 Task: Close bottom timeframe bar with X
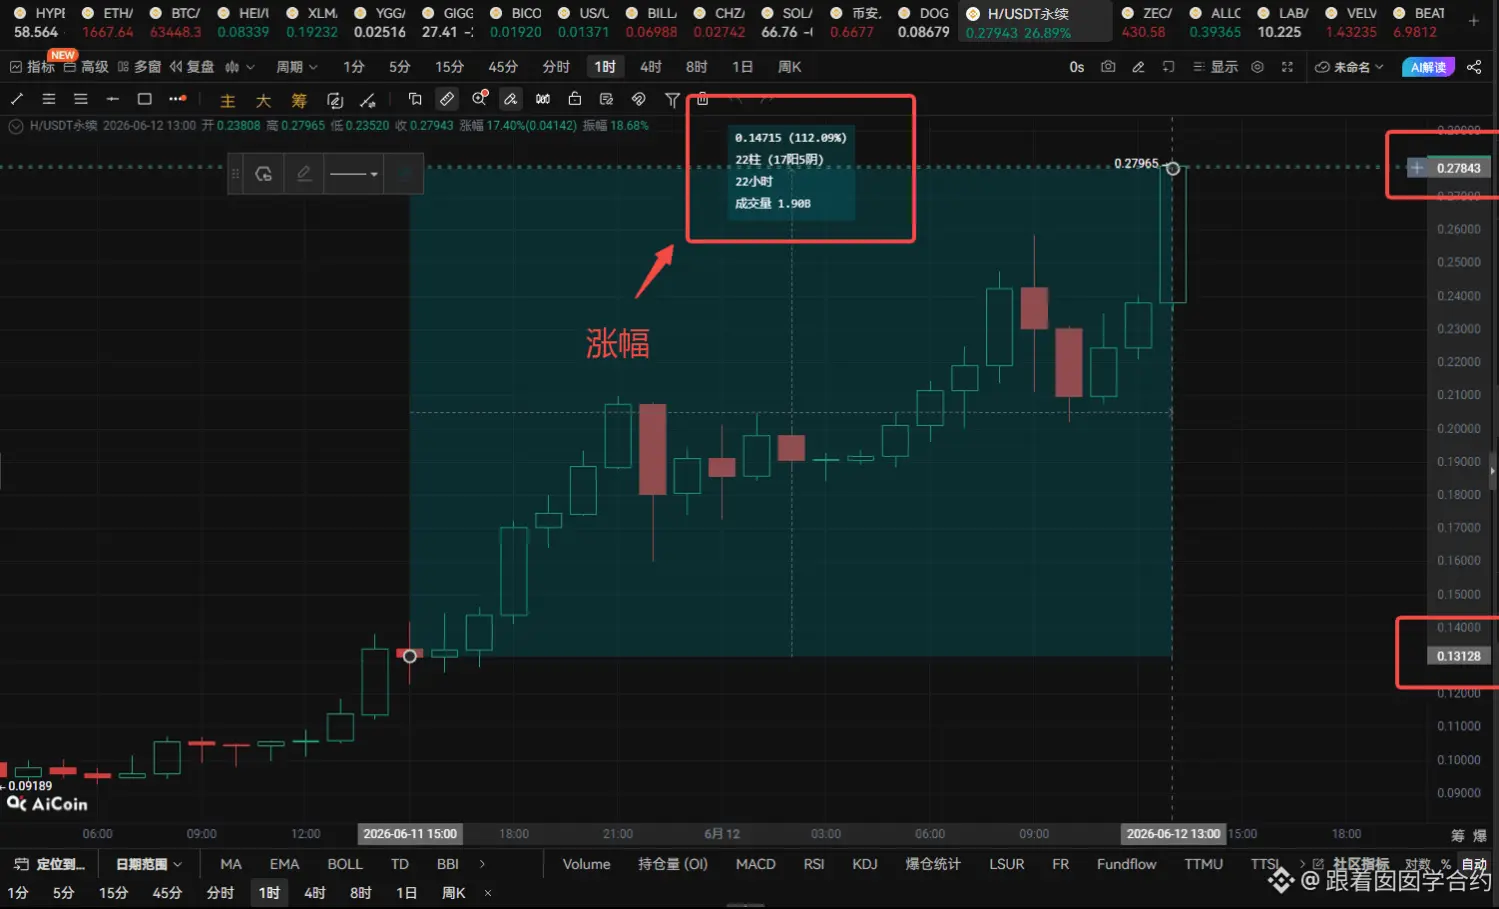coord(488,893)
